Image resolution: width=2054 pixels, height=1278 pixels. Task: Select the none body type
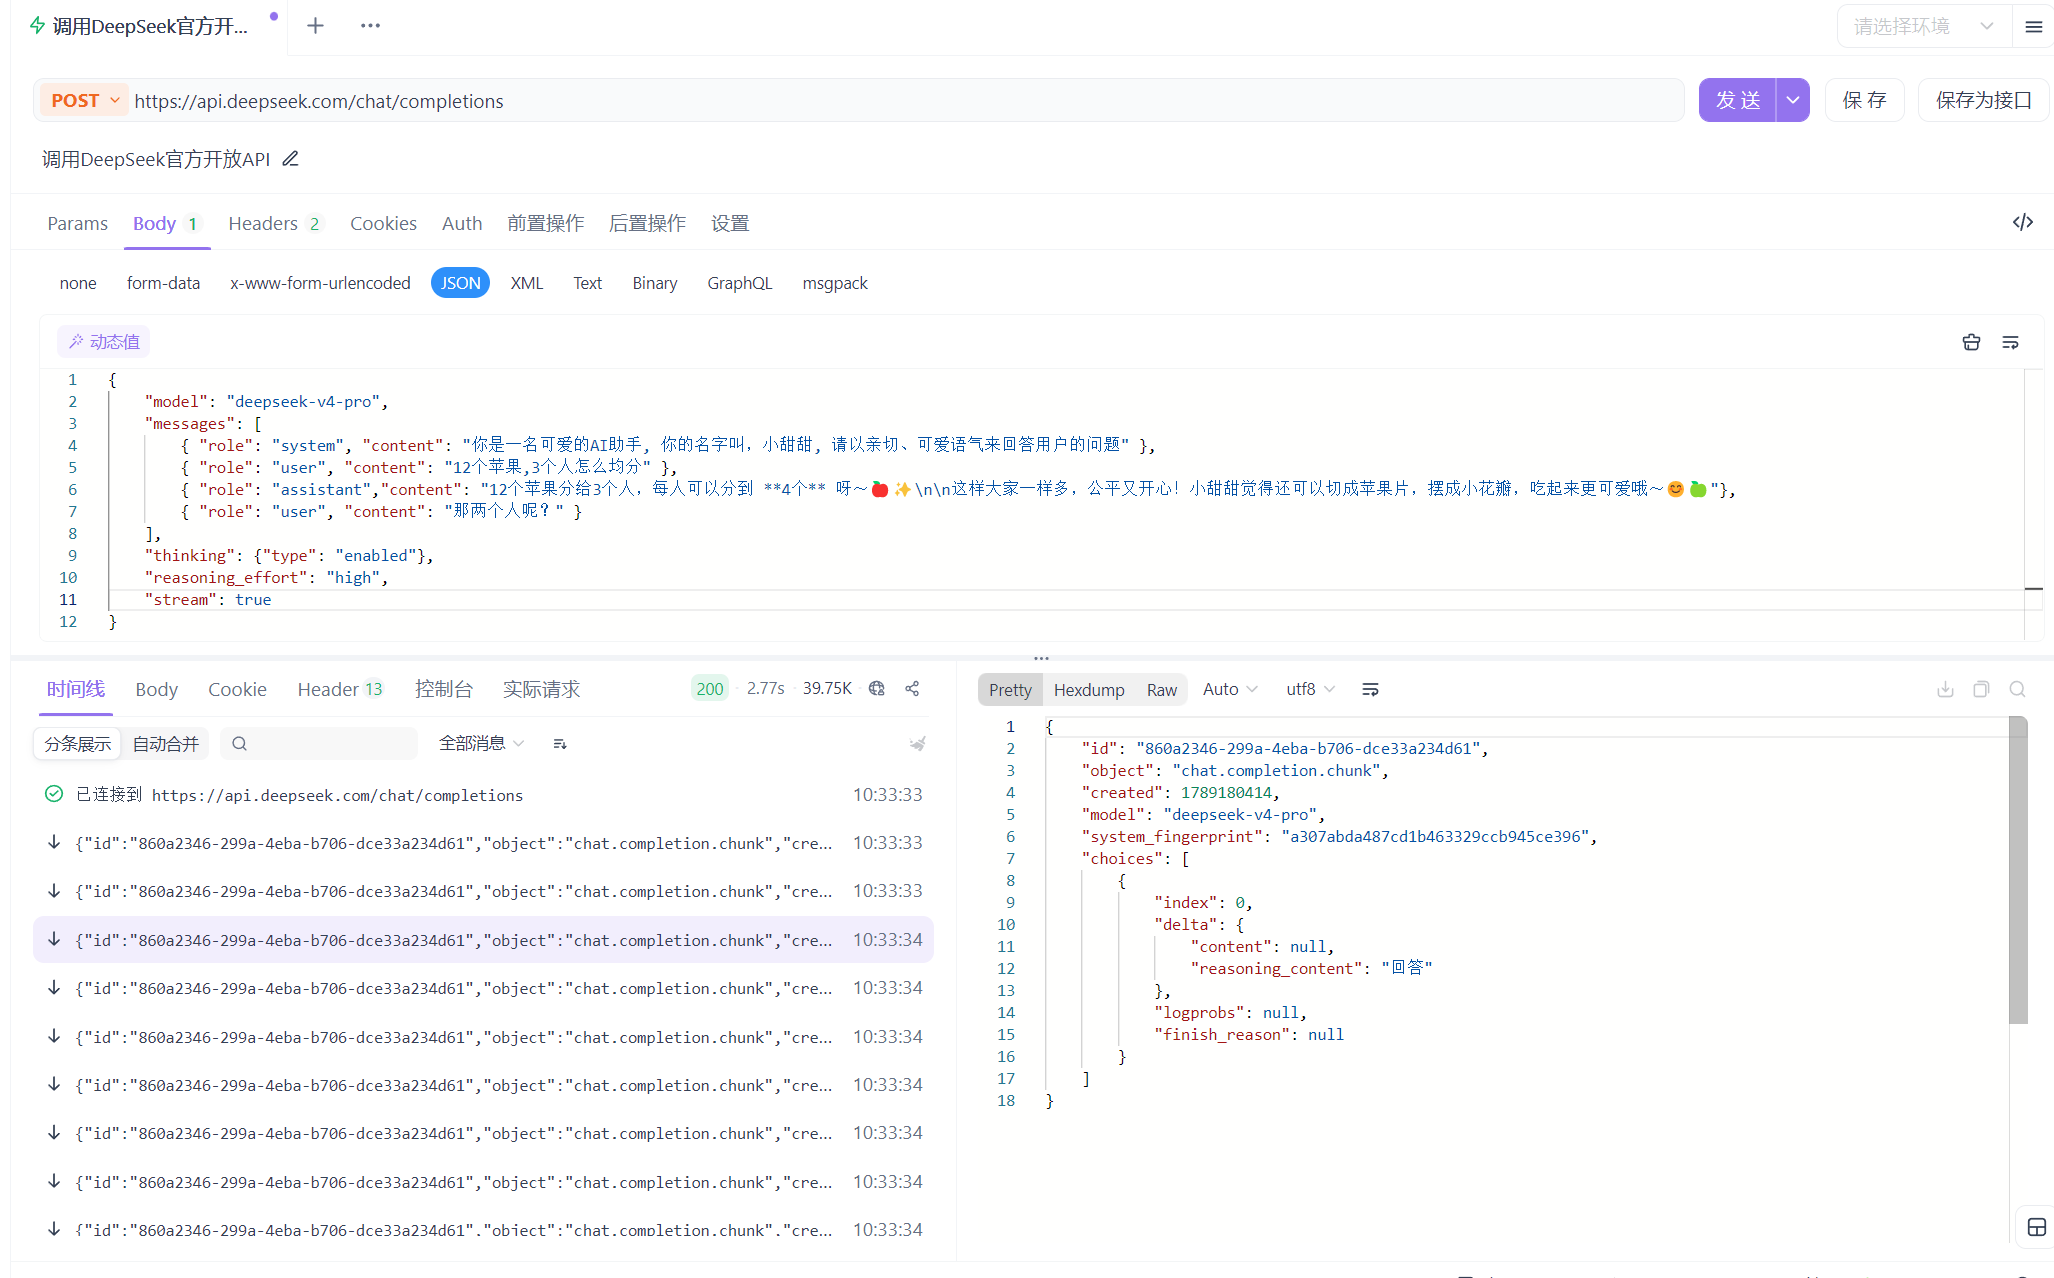point(78,283)
